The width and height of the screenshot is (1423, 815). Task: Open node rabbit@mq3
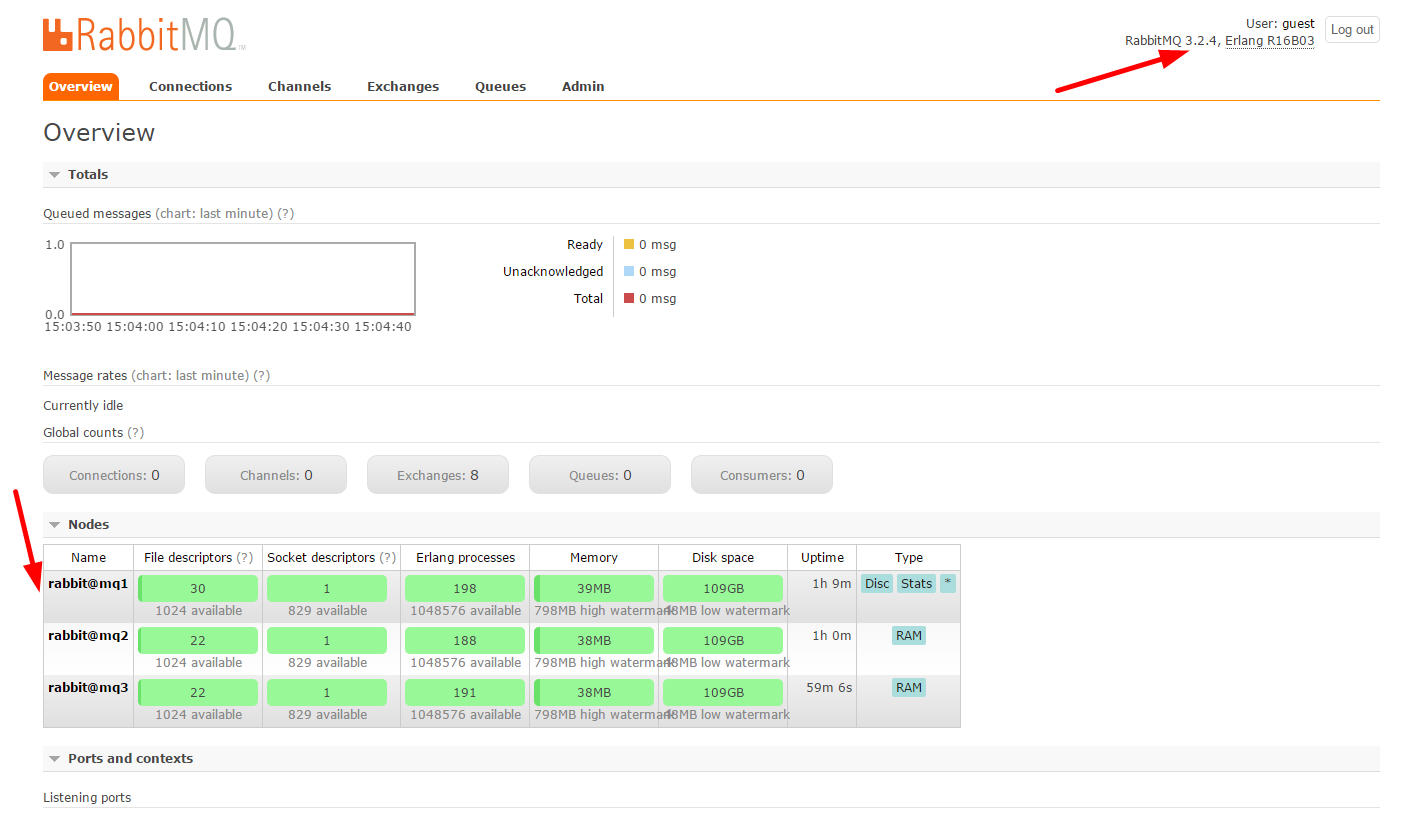pos(88,687)
